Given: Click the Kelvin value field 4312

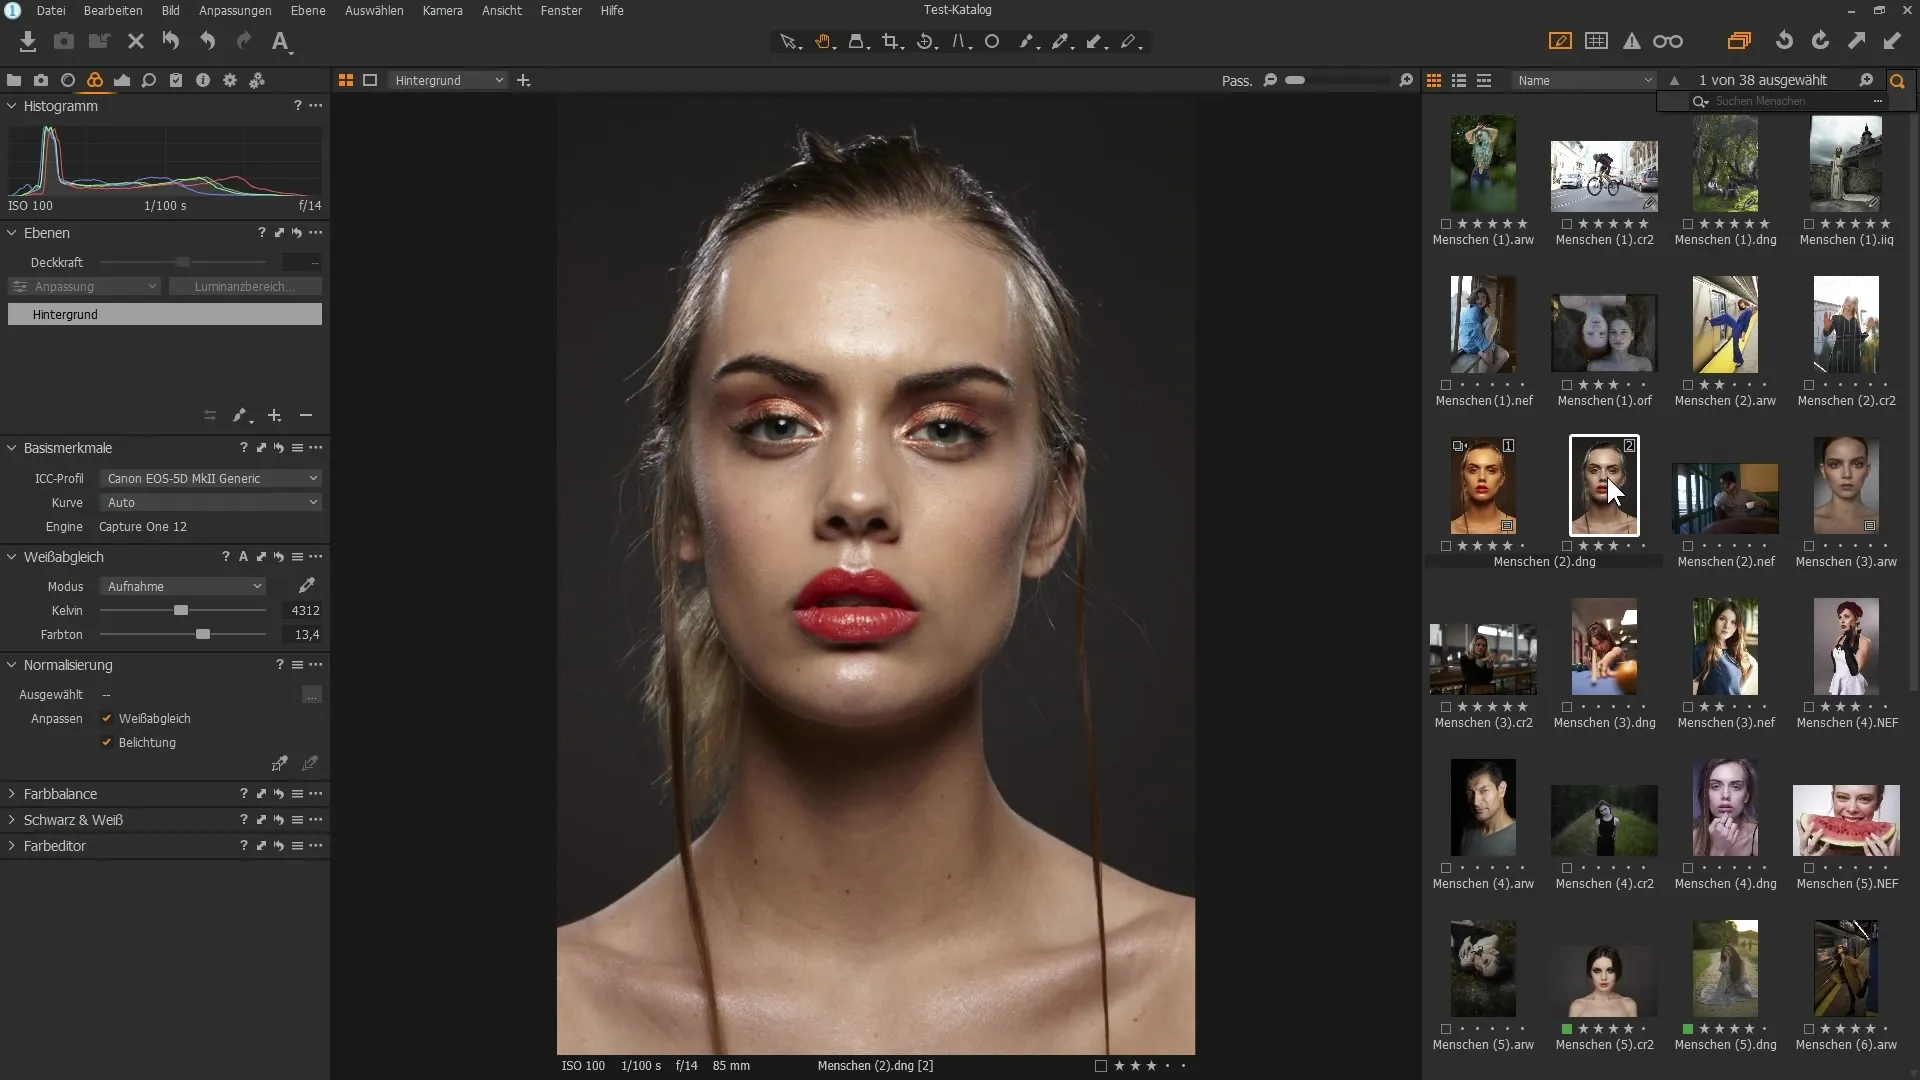Looking at the screenshot, I should 302,610.
